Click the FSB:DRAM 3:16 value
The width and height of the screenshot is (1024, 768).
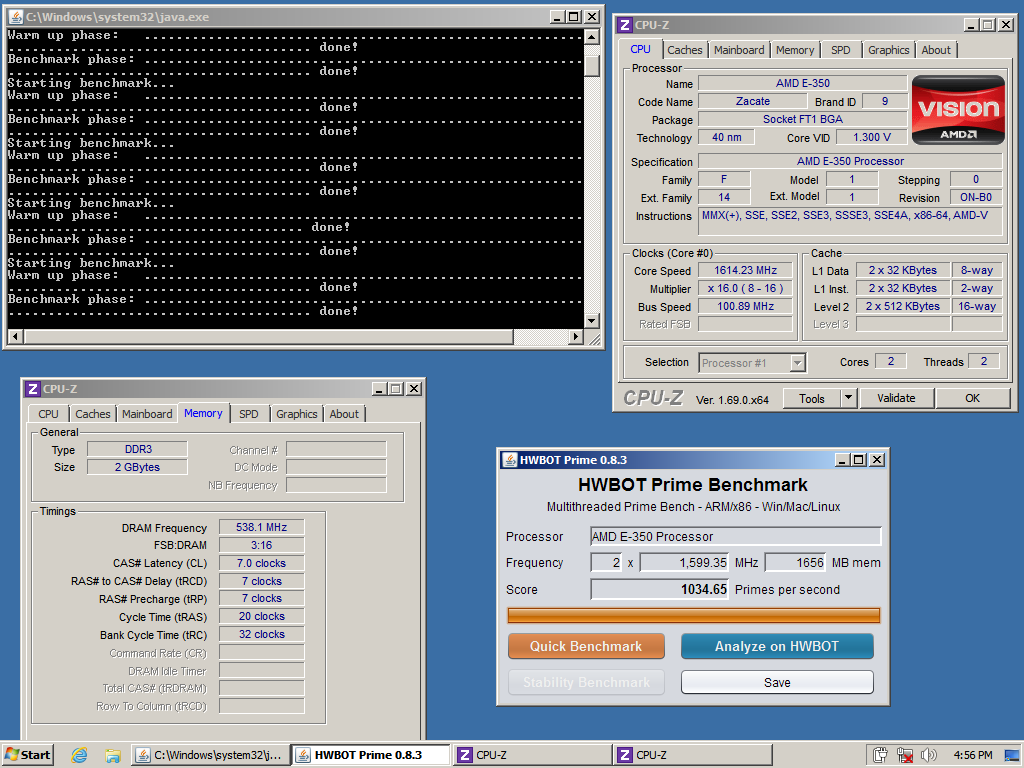click(261, 545)
